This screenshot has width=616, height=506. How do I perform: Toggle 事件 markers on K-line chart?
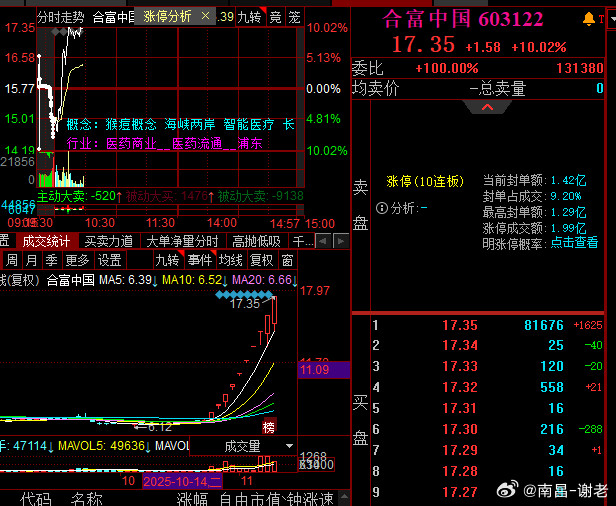200,260
